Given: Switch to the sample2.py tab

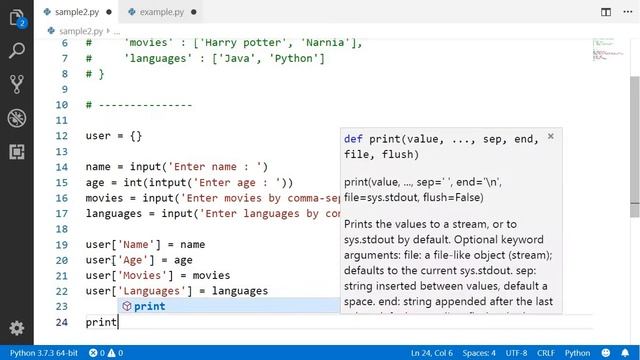Looking at the screenshot, I should tap(77, 12).
